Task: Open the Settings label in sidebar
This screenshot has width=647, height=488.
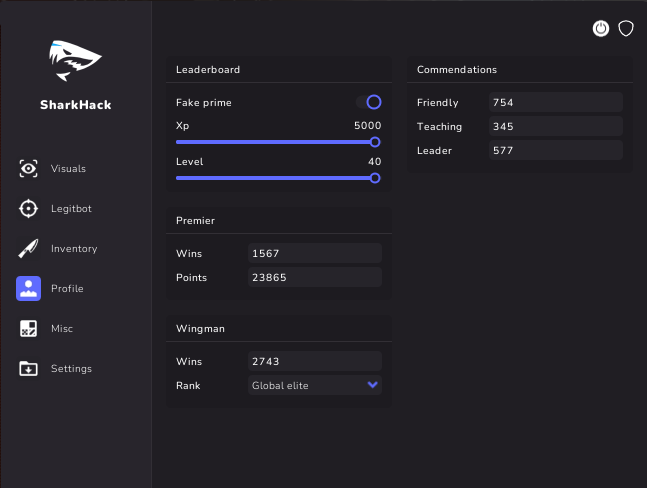Action: click(x=71, y=369)
